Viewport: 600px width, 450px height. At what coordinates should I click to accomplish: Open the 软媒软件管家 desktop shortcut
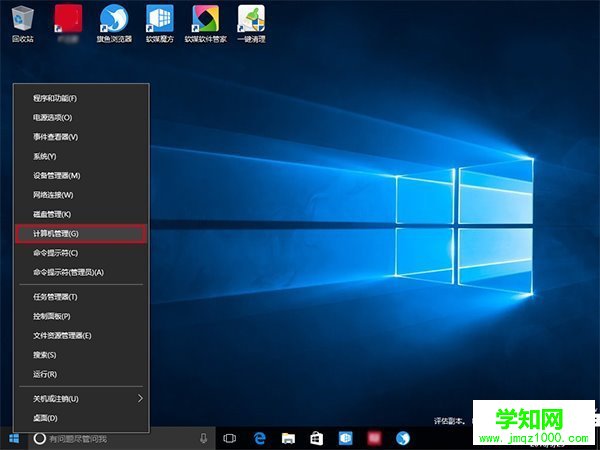point(206,23)
